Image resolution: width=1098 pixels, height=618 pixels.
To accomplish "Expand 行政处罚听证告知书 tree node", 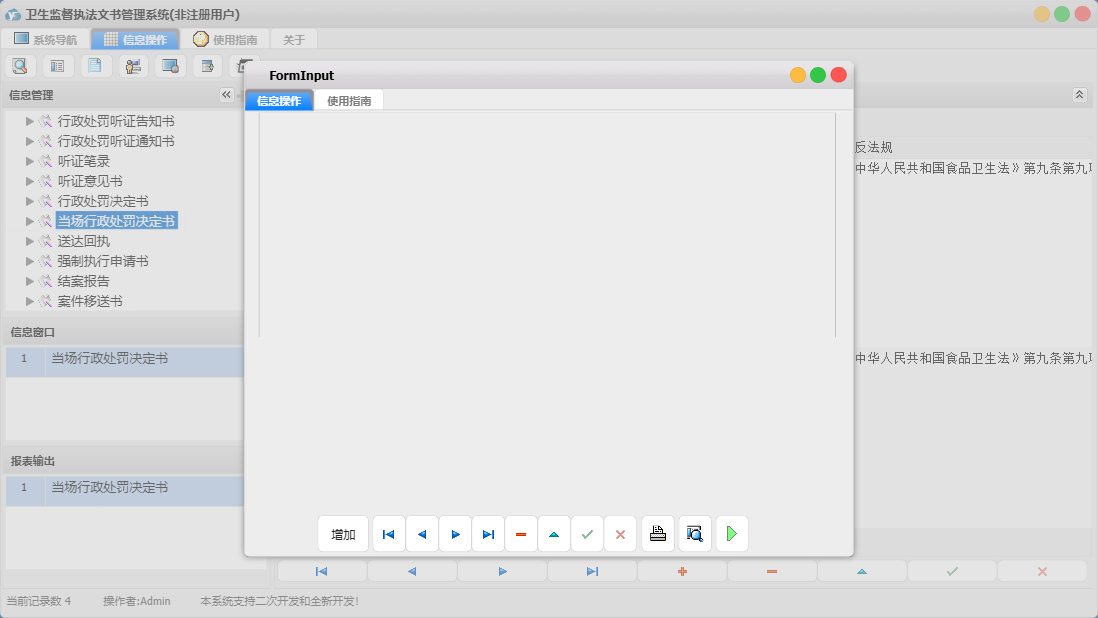I will click(29, 121).
